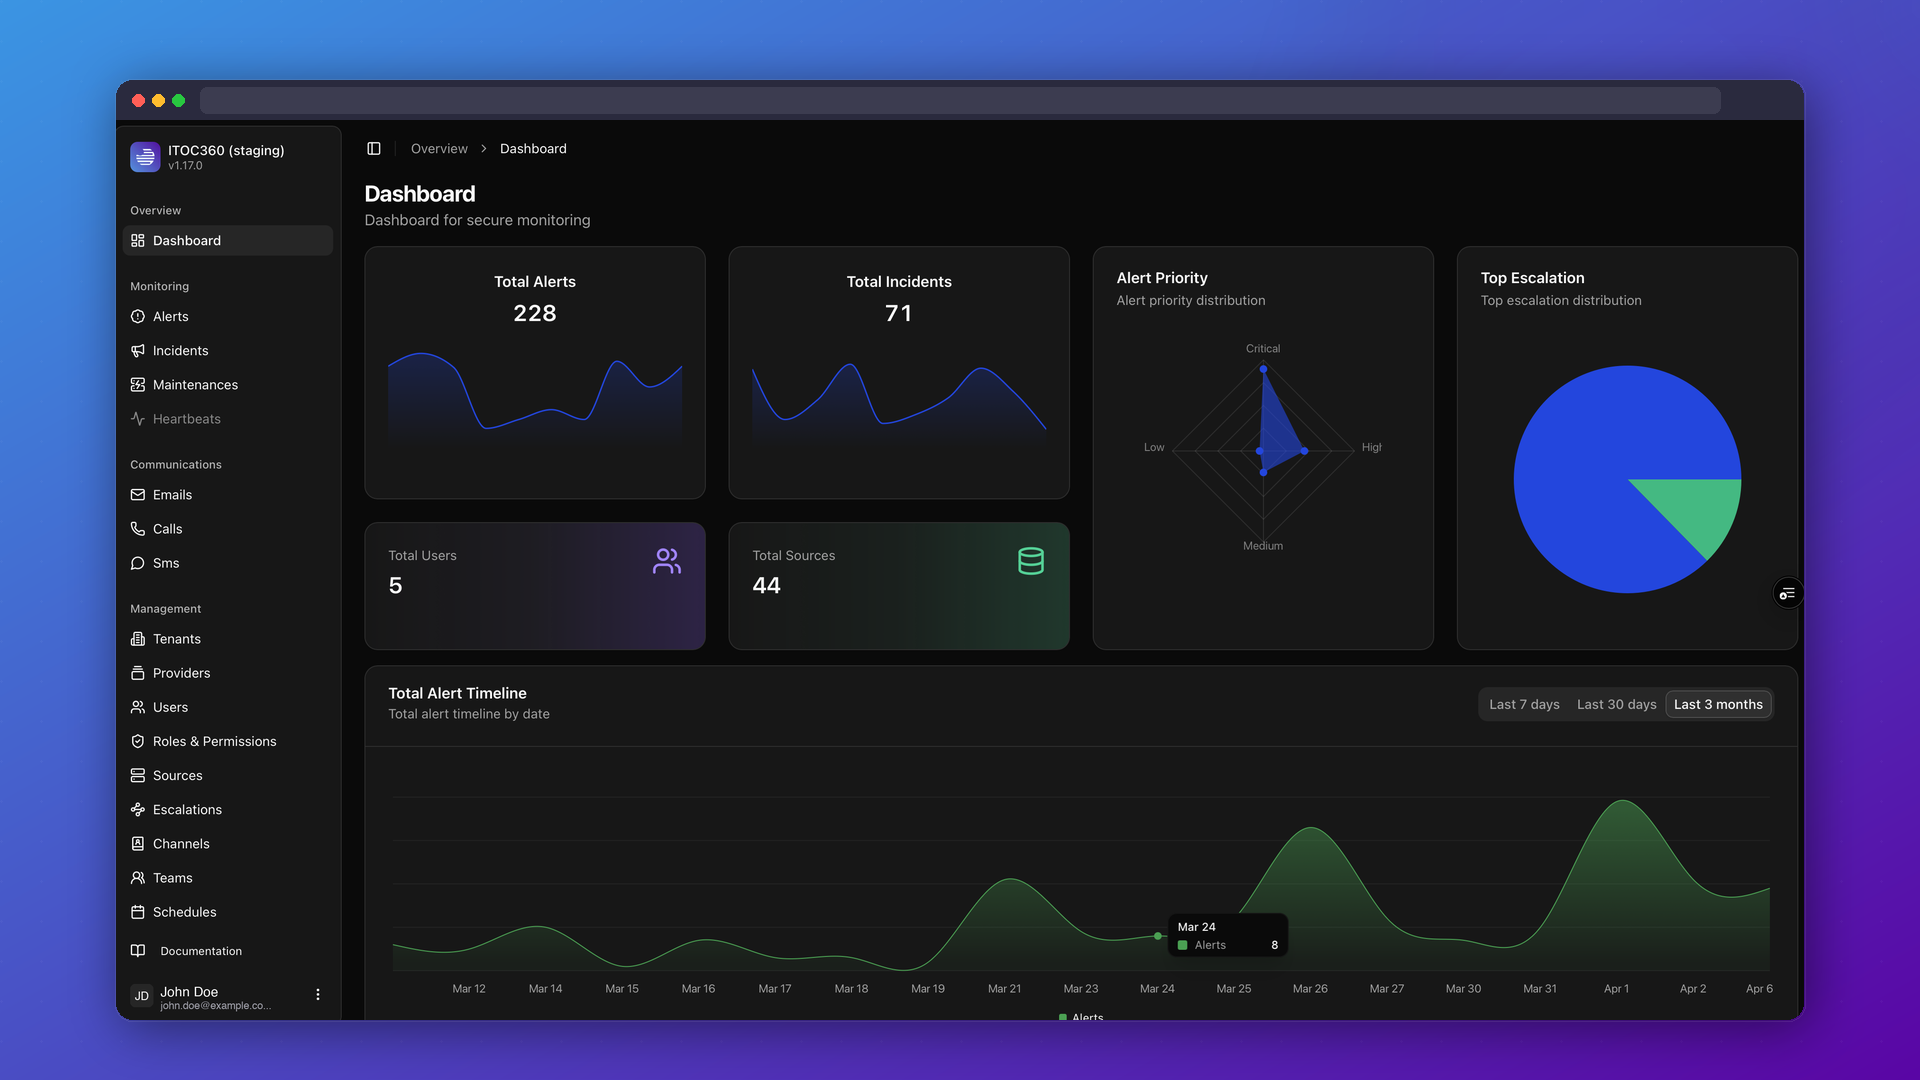Open the John Doe user options menu
This screenshot has height=1080, width=1920.
click(x=318, y=995)
